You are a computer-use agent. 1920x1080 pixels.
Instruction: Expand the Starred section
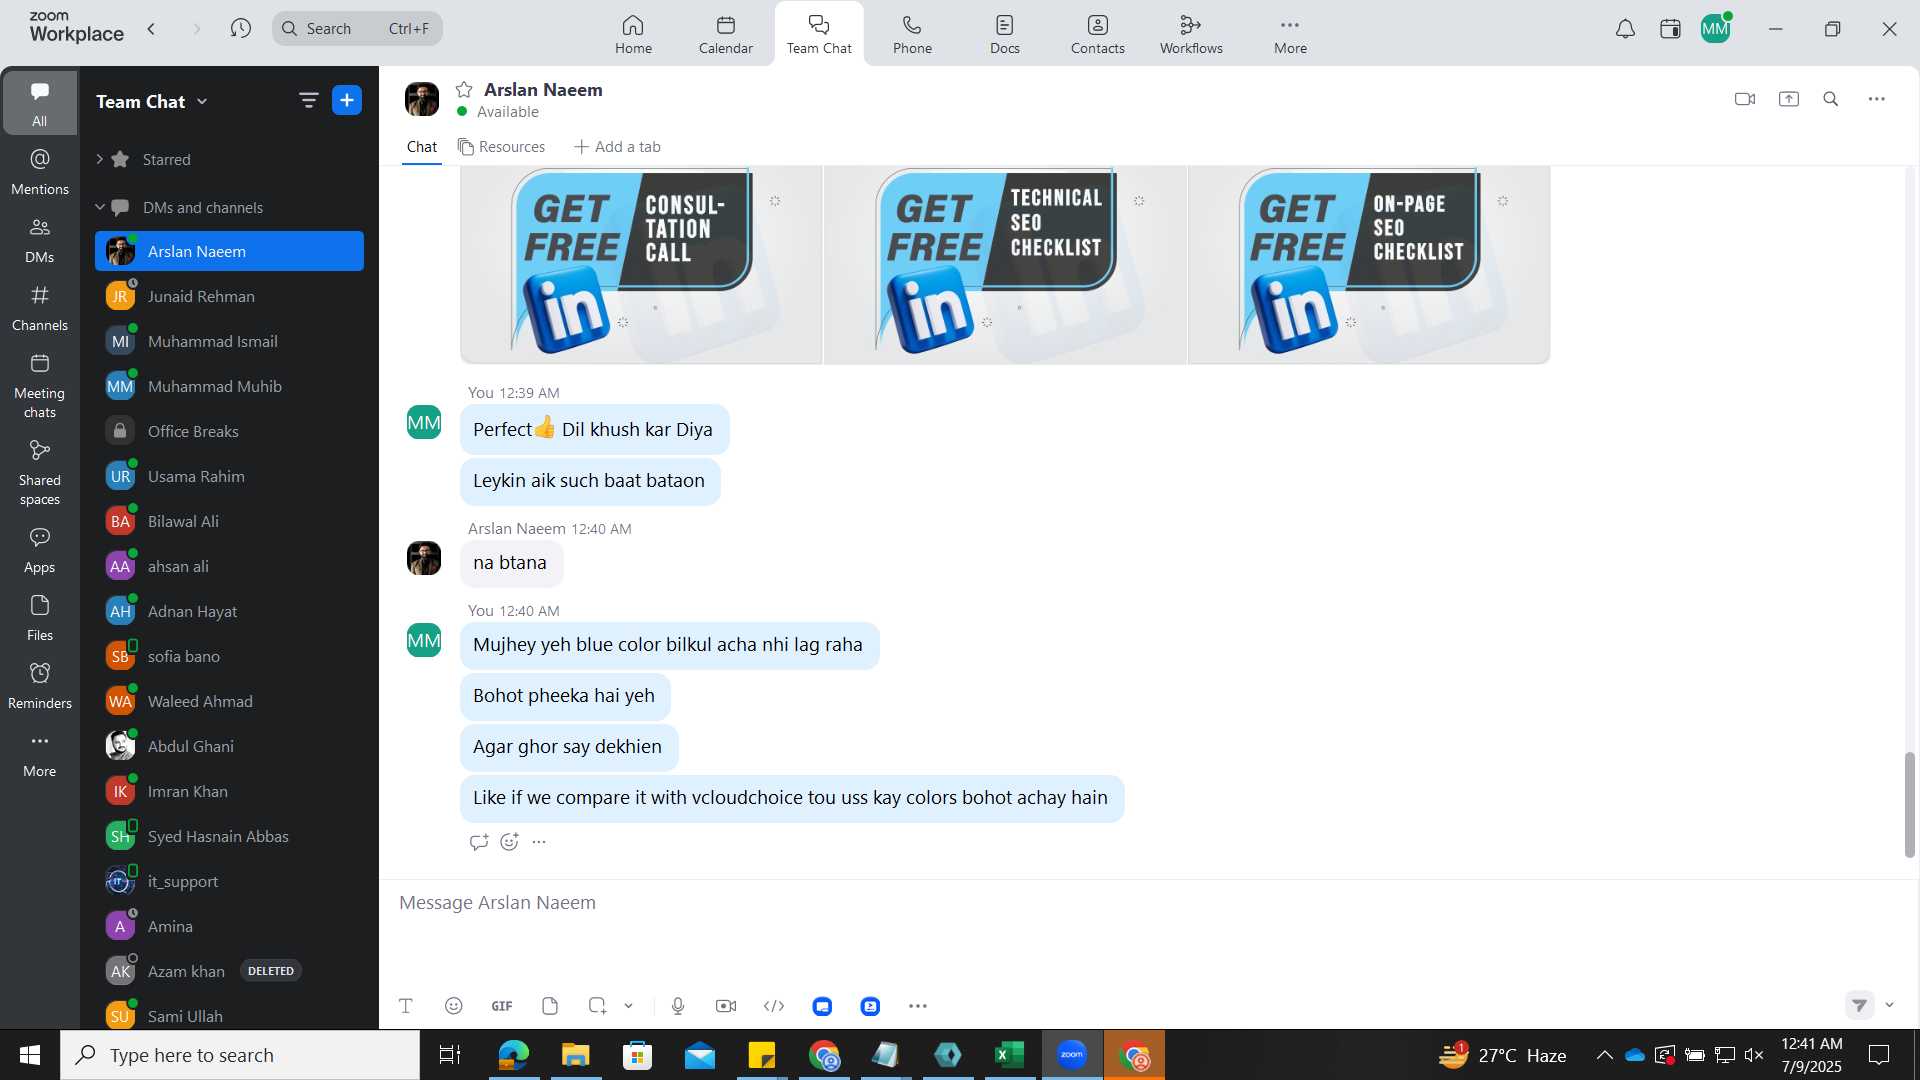click(100, 159)
